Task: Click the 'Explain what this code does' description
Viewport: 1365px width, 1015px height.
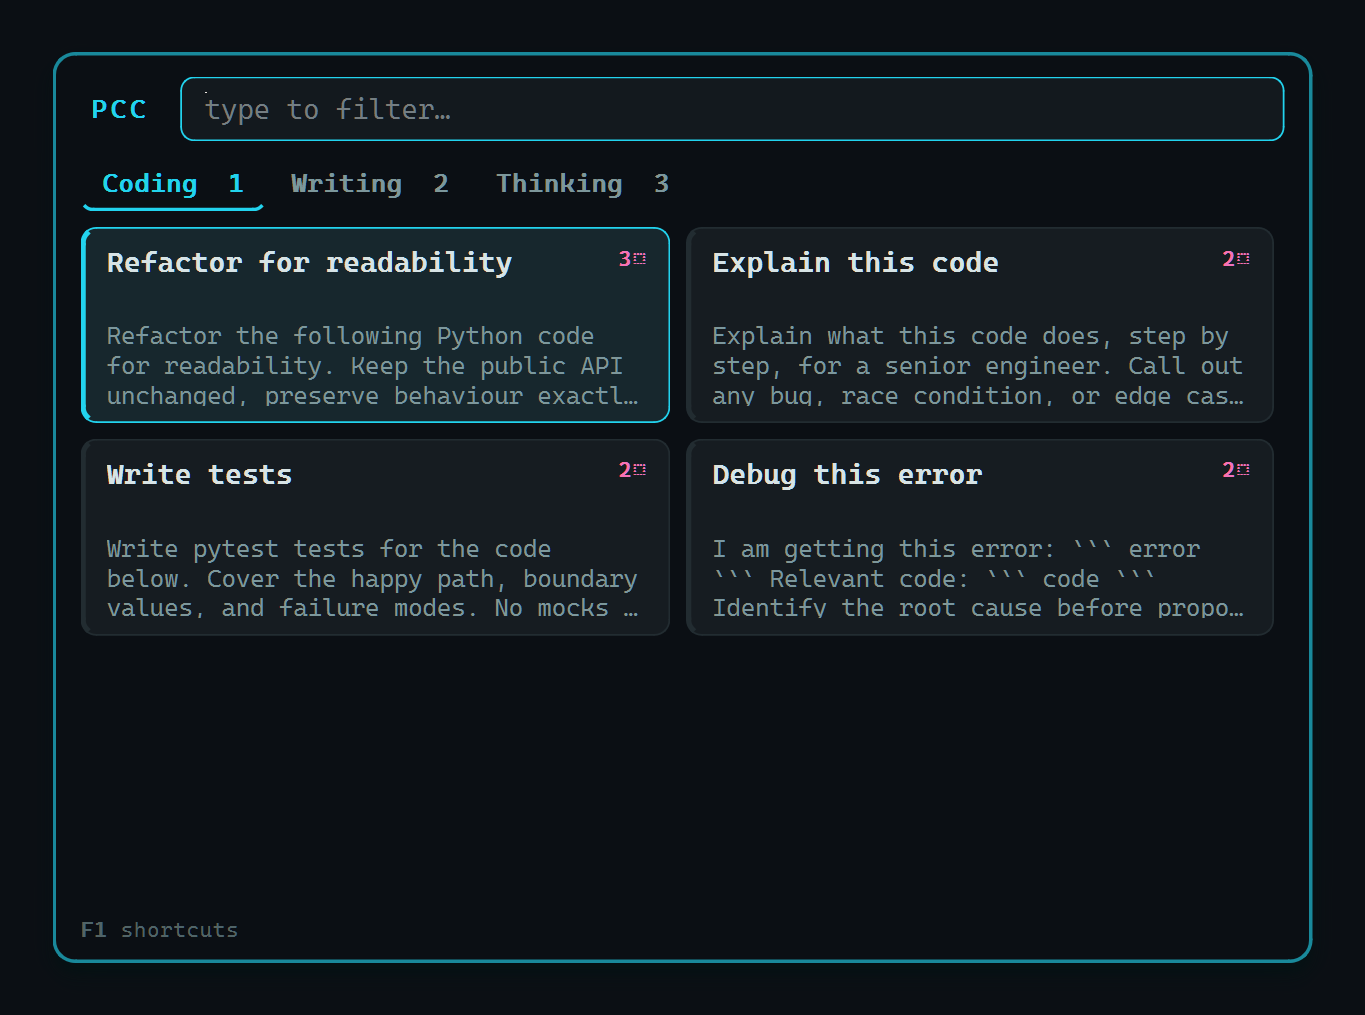Action: [978, 366]
